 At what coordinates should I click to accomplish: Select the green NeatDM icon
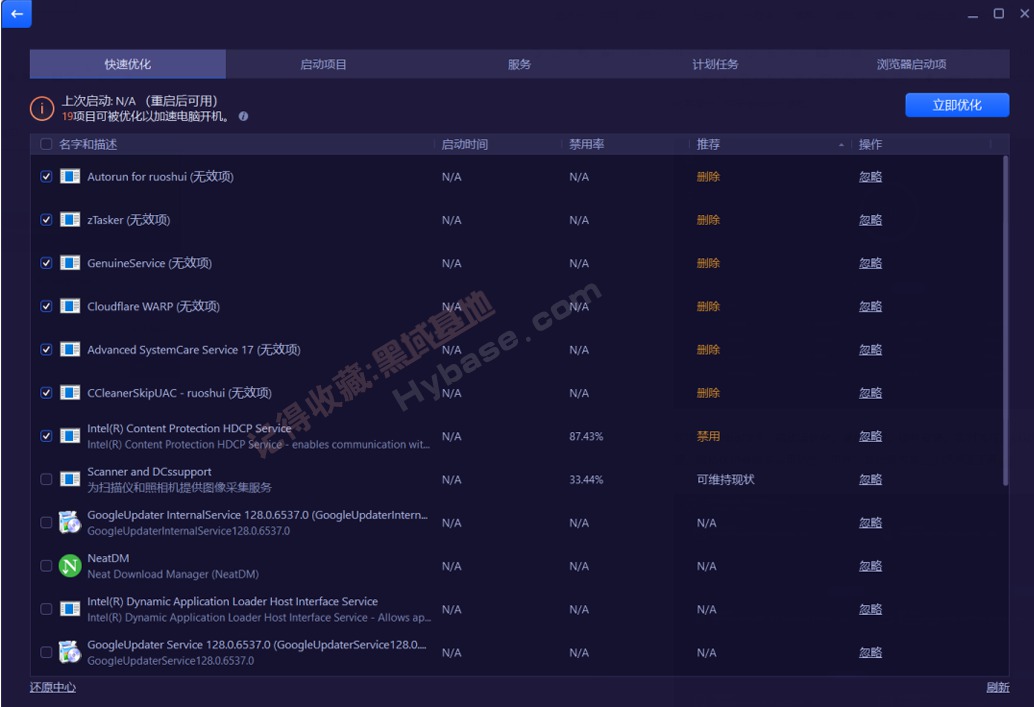coord(70,566)
